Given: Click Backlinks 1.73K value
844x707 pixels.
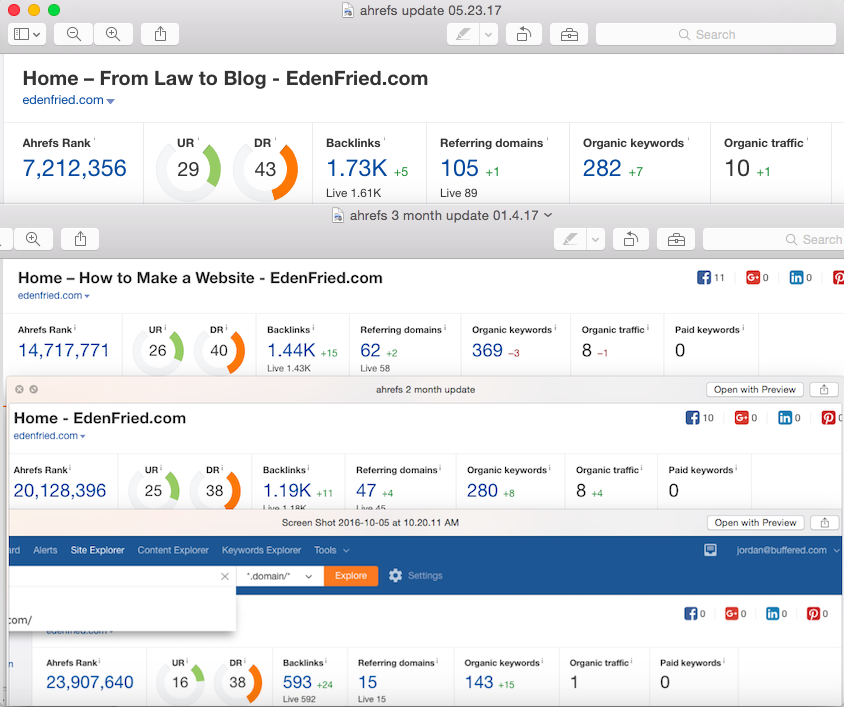Looking at the screenshot, I should click(356, 168).
